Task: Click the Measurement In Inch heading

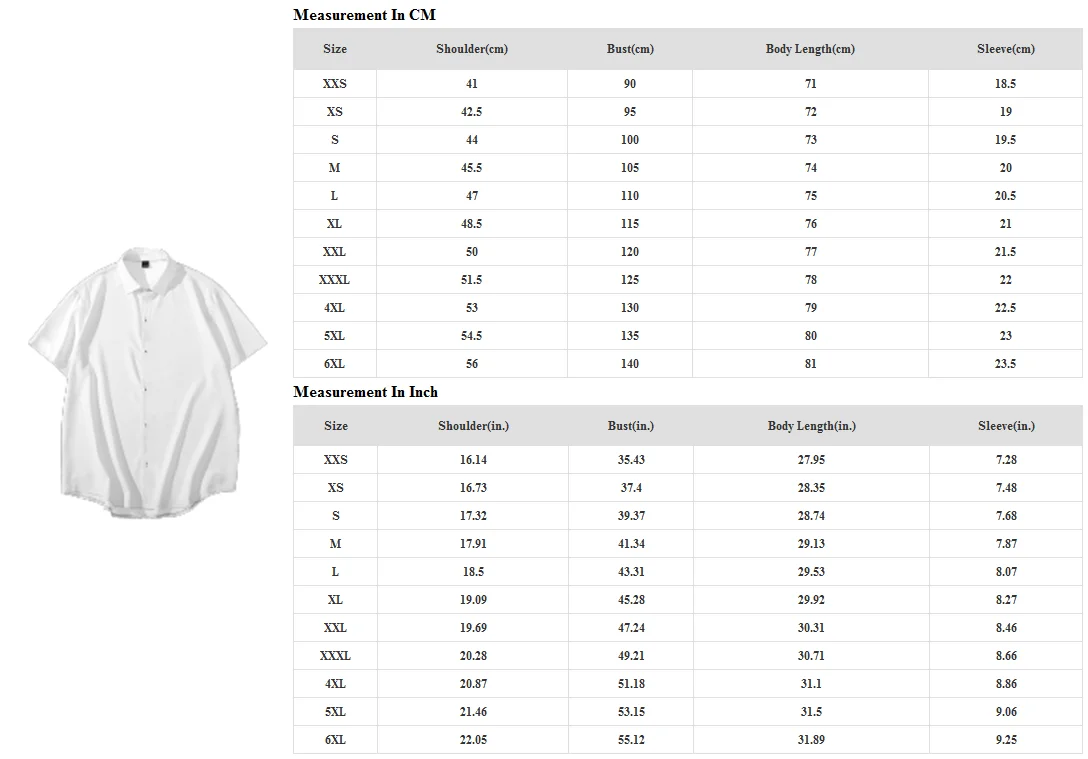Action: point(365,392)
